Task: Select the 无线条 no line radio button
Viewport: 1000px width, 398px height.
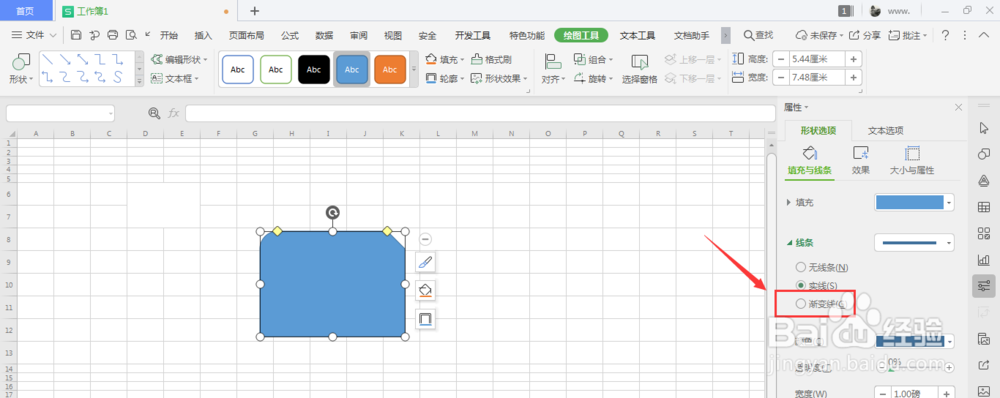Action: pos(800,267)
